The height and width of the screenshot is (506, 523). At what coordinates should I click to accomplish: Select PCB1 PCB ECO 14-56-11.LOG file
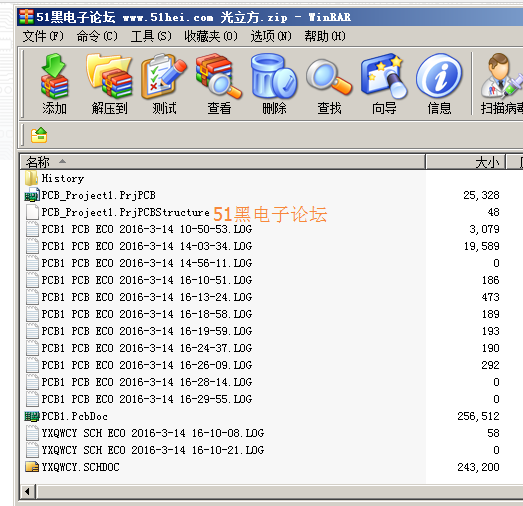click(147, 263)
